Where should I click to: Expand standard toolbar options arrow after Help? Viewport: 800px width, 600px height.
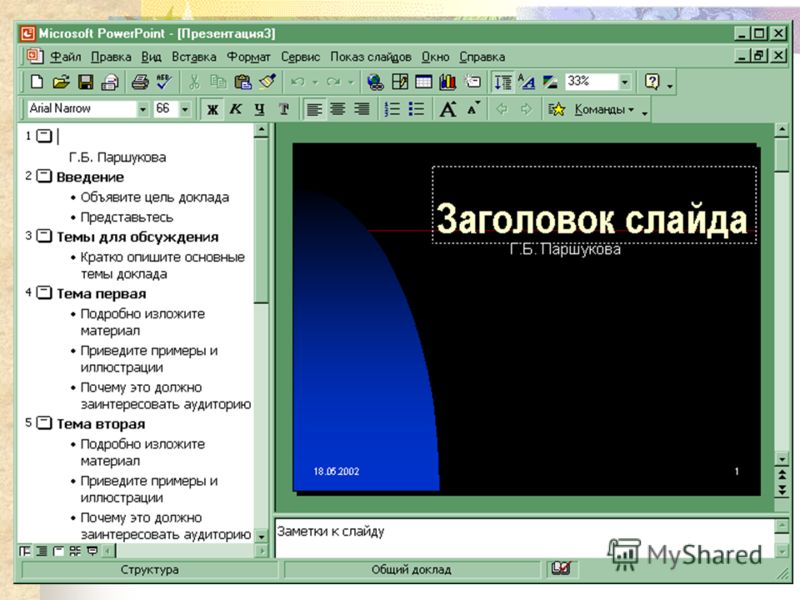670,87
